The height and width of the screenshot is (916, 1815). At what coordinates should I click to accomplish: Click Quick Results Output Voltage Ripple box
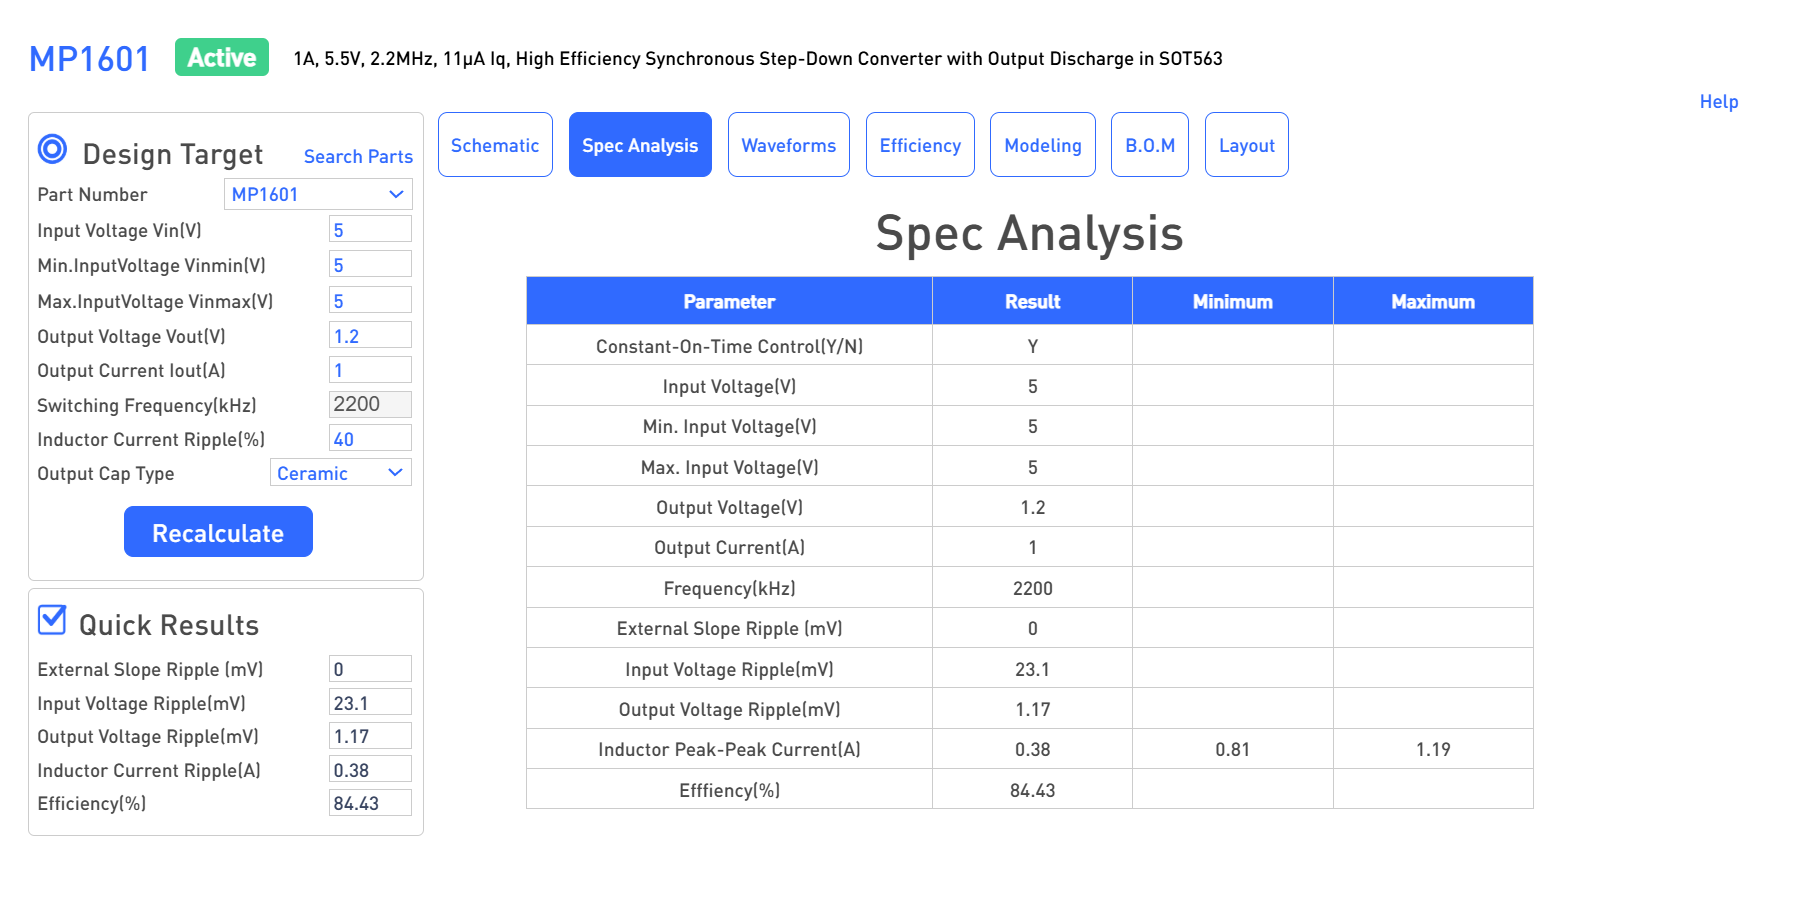coord(370,736)
